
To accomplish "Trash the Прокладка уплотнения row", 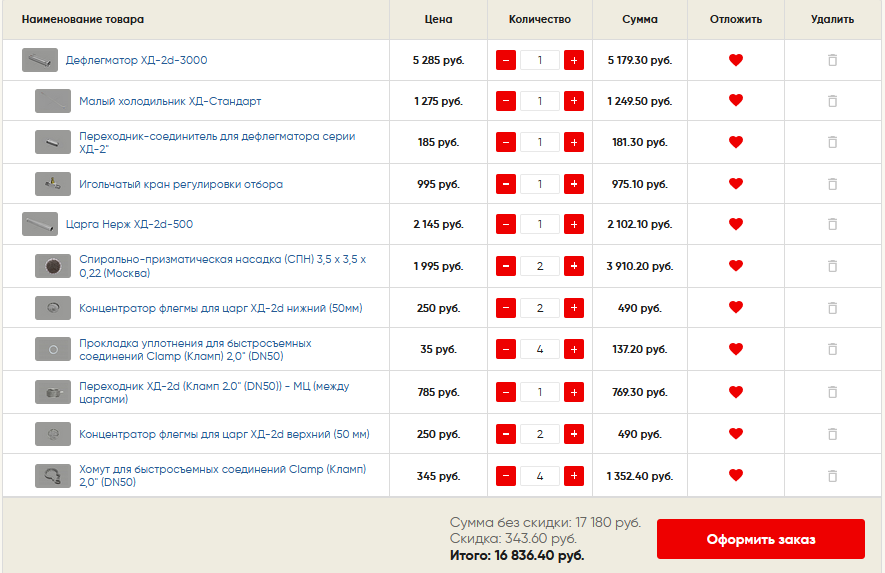I will tap(832, 349).
